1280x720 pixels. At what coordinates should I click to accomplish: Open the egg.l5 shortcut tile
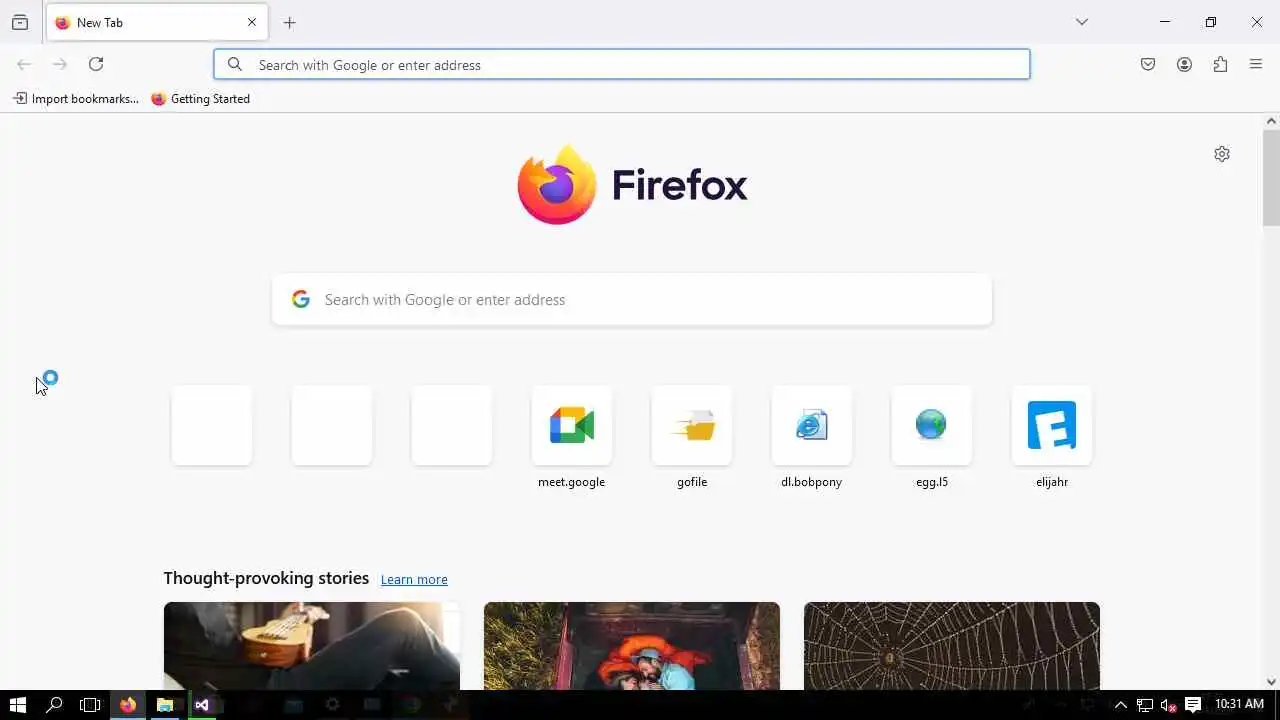tap(932, 425)
